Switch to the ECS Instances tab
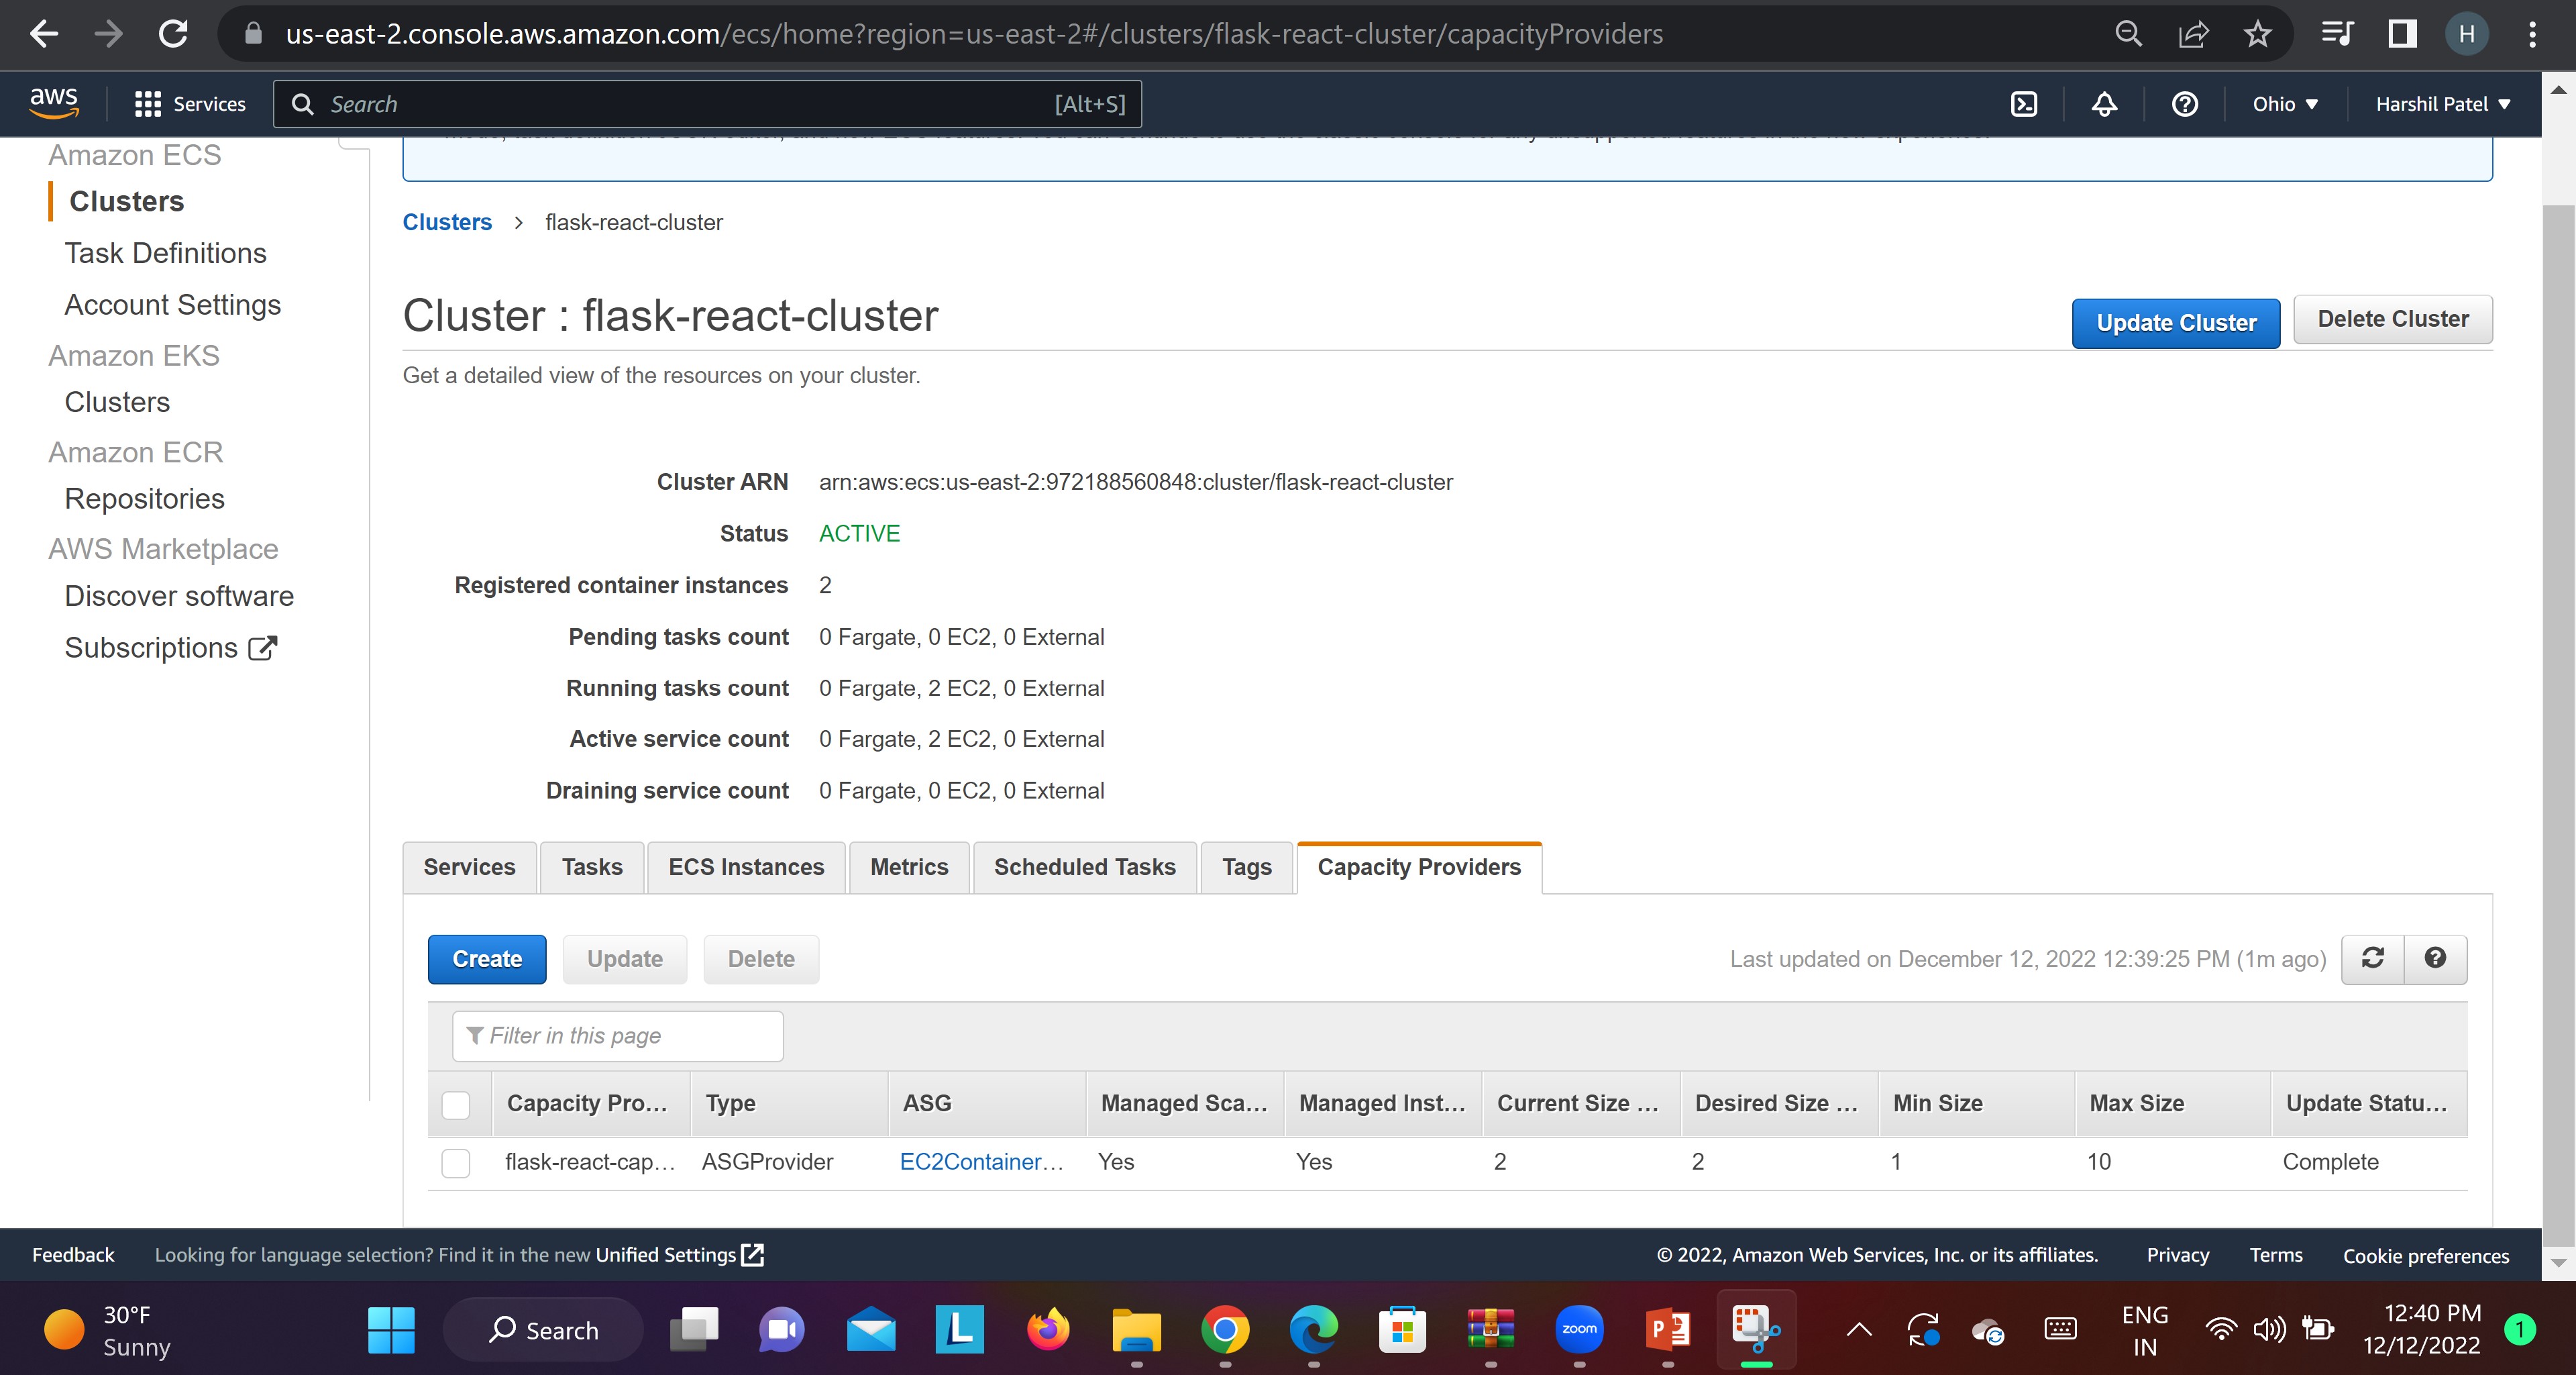Screen dimensions: 2576x1375 point(746,867)
